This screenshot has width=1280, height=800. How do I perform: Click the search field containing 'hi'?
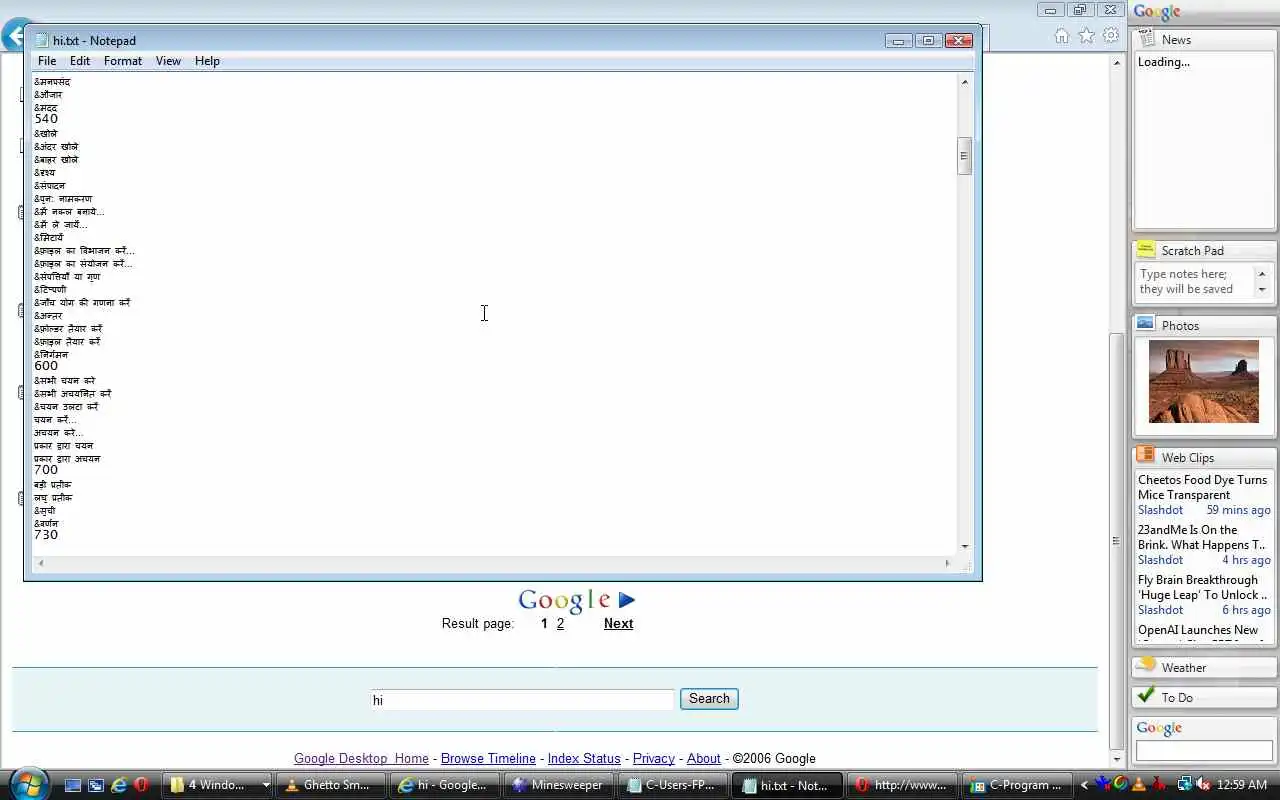(522, 700)
